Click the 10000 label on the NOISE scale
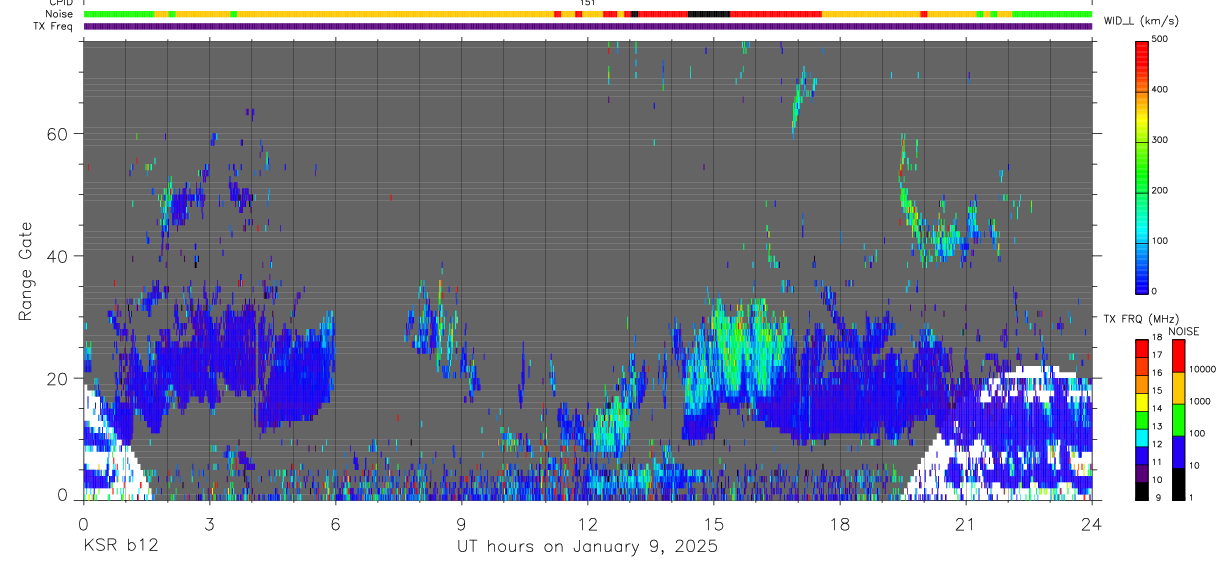 [1203, 369]
